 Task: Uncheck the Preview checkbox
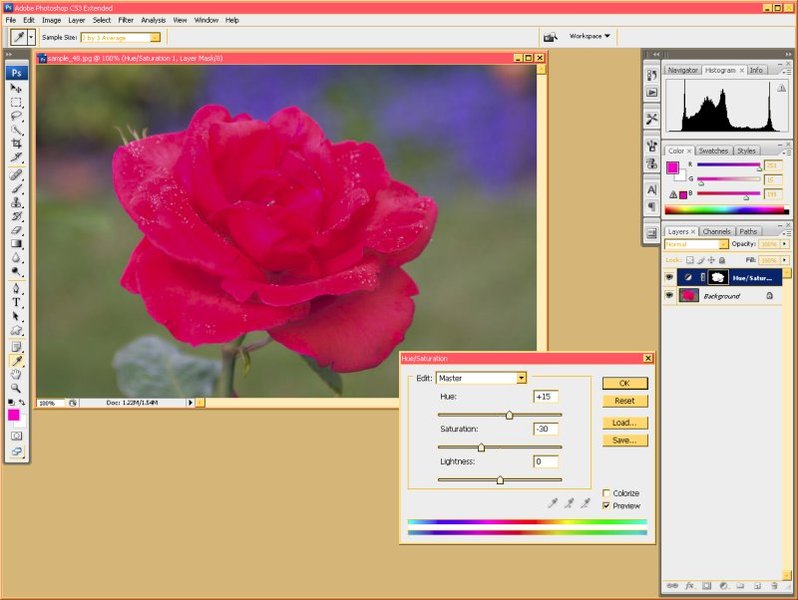pos(606,506)
